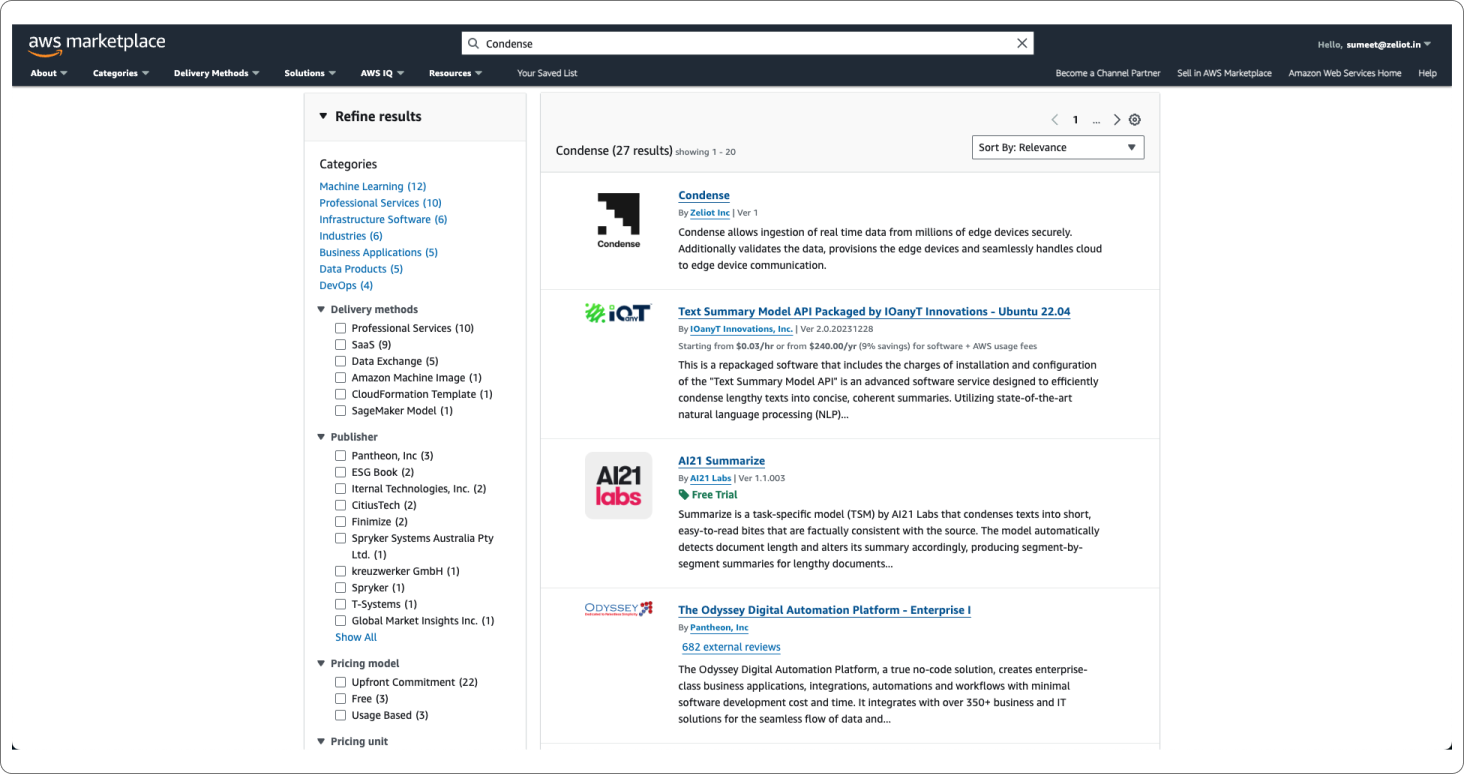1464x774 pixels.
Task: Filter by Machine Learning category
Action: point(373,187)
